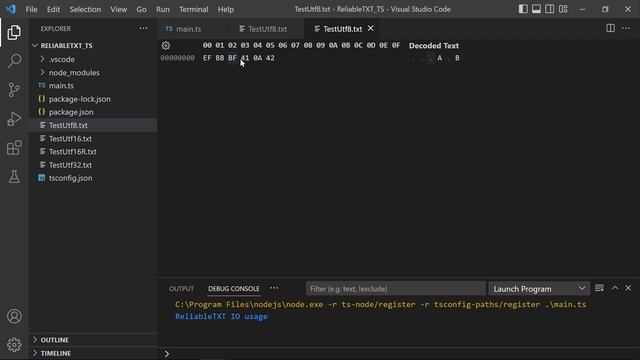This screenshot has width=640, height=360.
Task: Open main.ts in the file explorer
Action: point(93,86)
